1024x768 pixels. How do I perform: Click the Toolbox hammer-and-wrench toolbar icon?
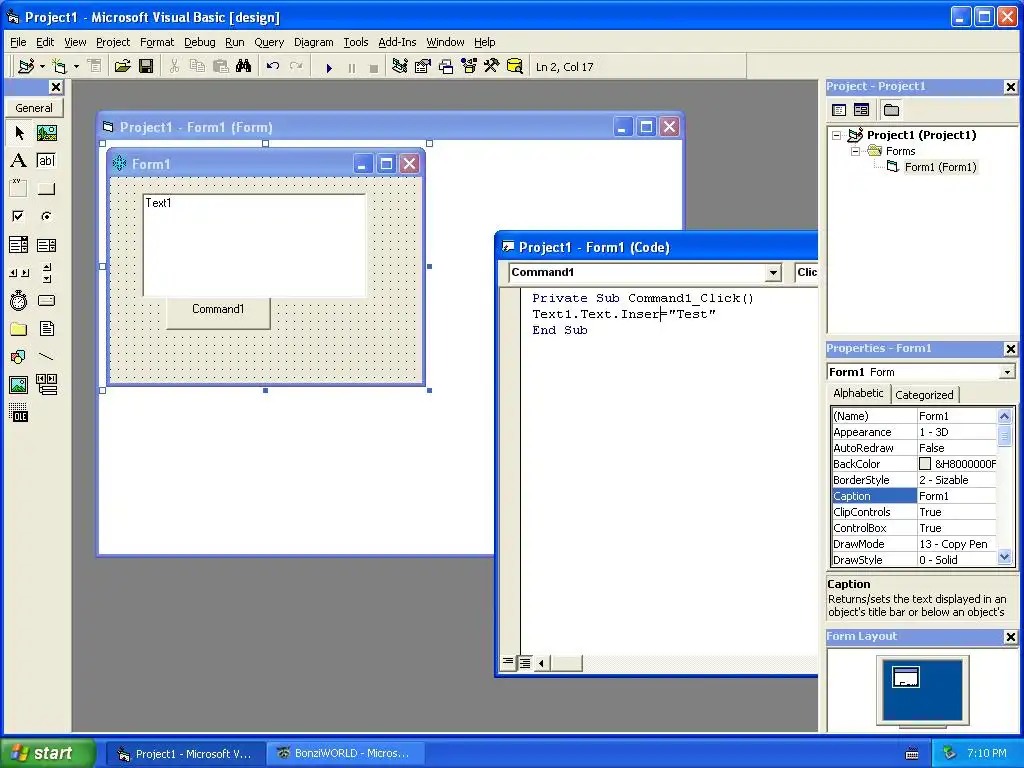492,66
